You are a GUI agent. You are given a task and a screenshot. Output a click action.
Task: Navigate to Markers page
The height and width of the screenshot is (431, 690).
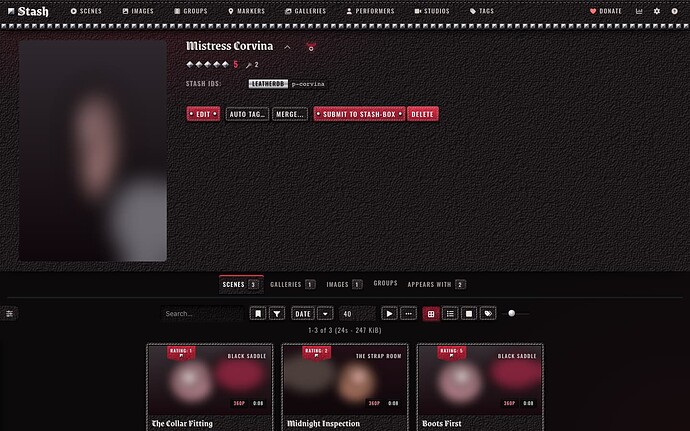click(x=246, y=11)
